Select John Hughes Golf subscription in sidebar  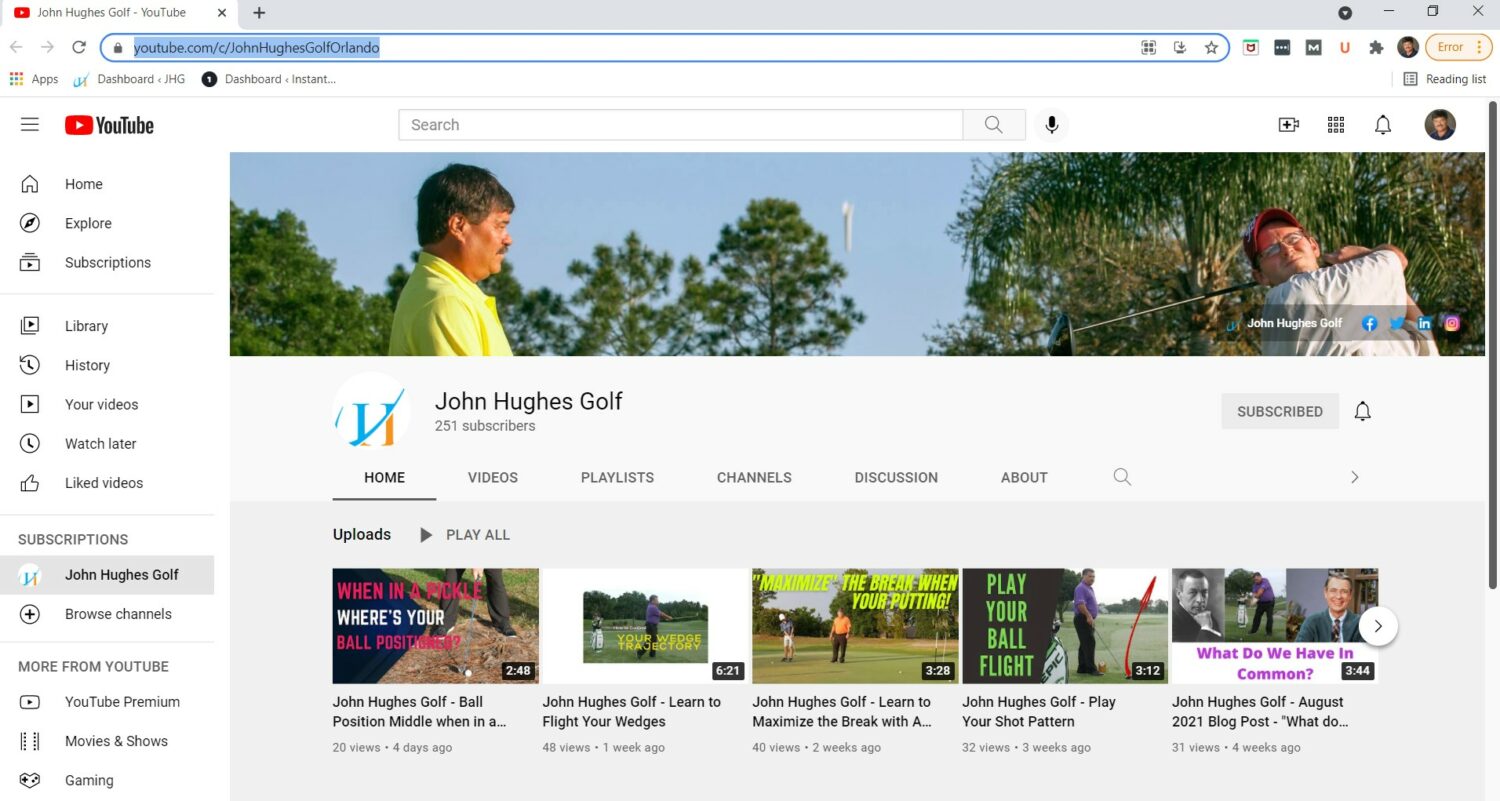click(107, 575)
